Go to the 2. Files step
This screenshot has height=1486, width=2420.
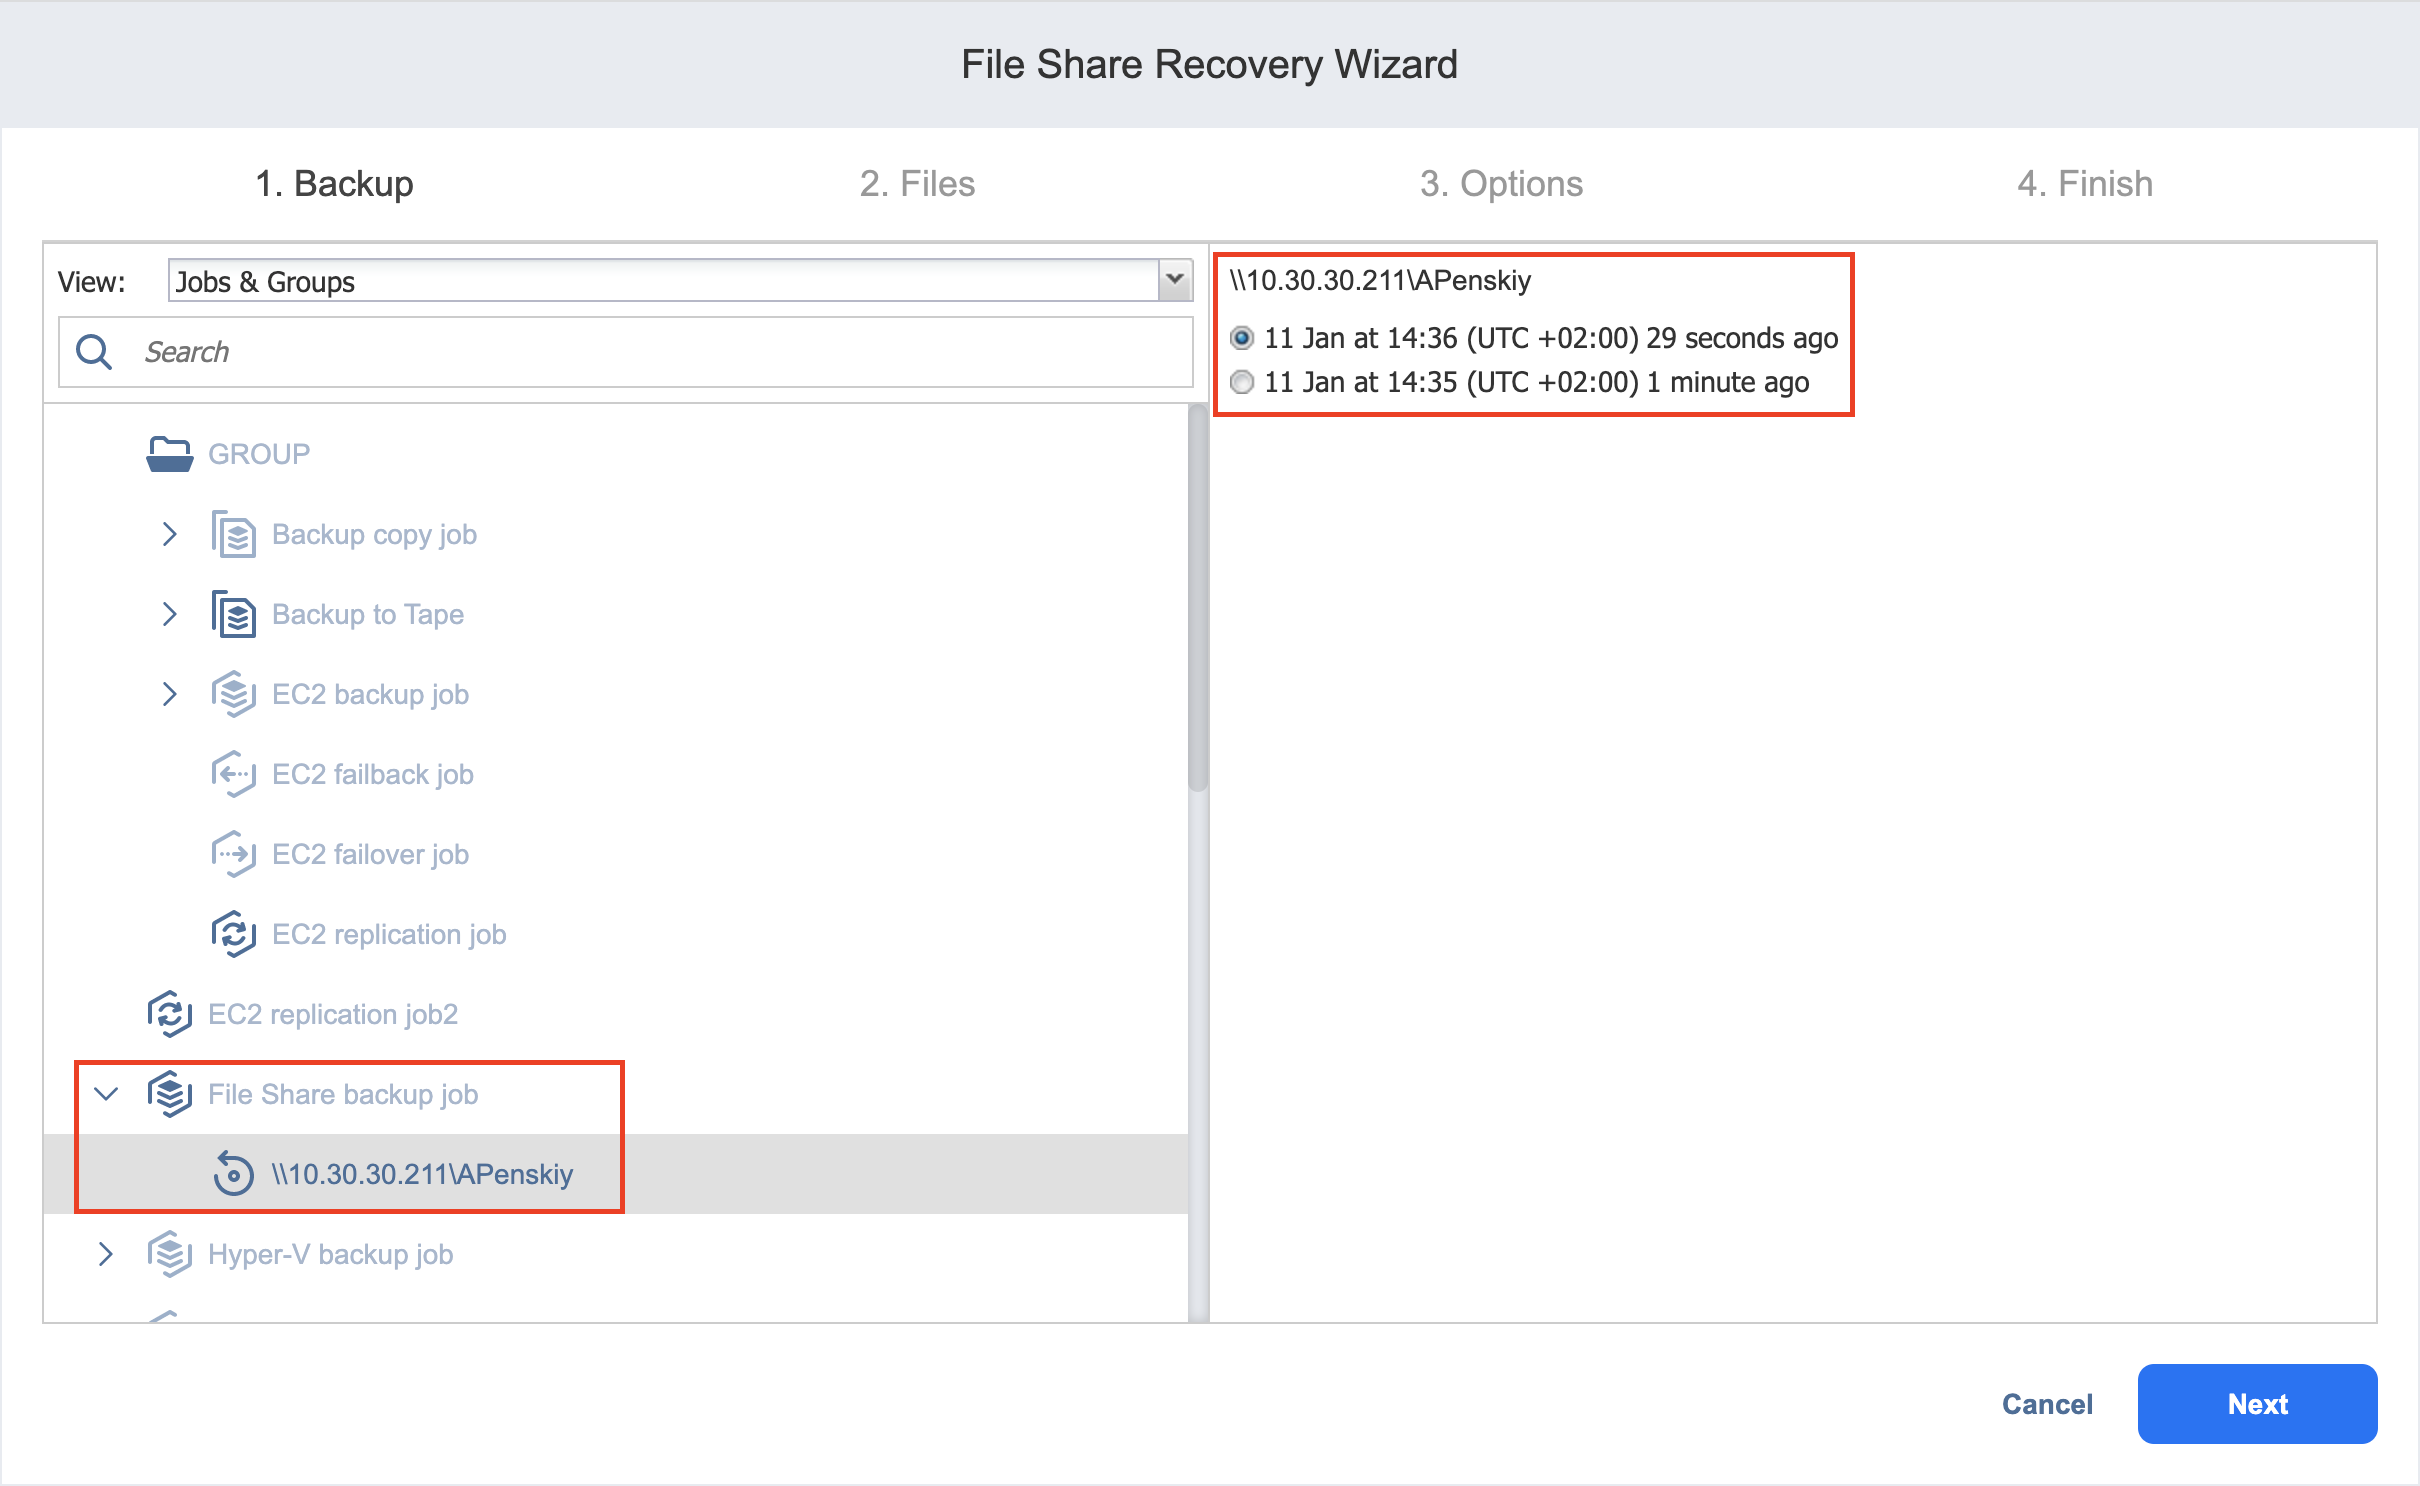pos(917,184)
